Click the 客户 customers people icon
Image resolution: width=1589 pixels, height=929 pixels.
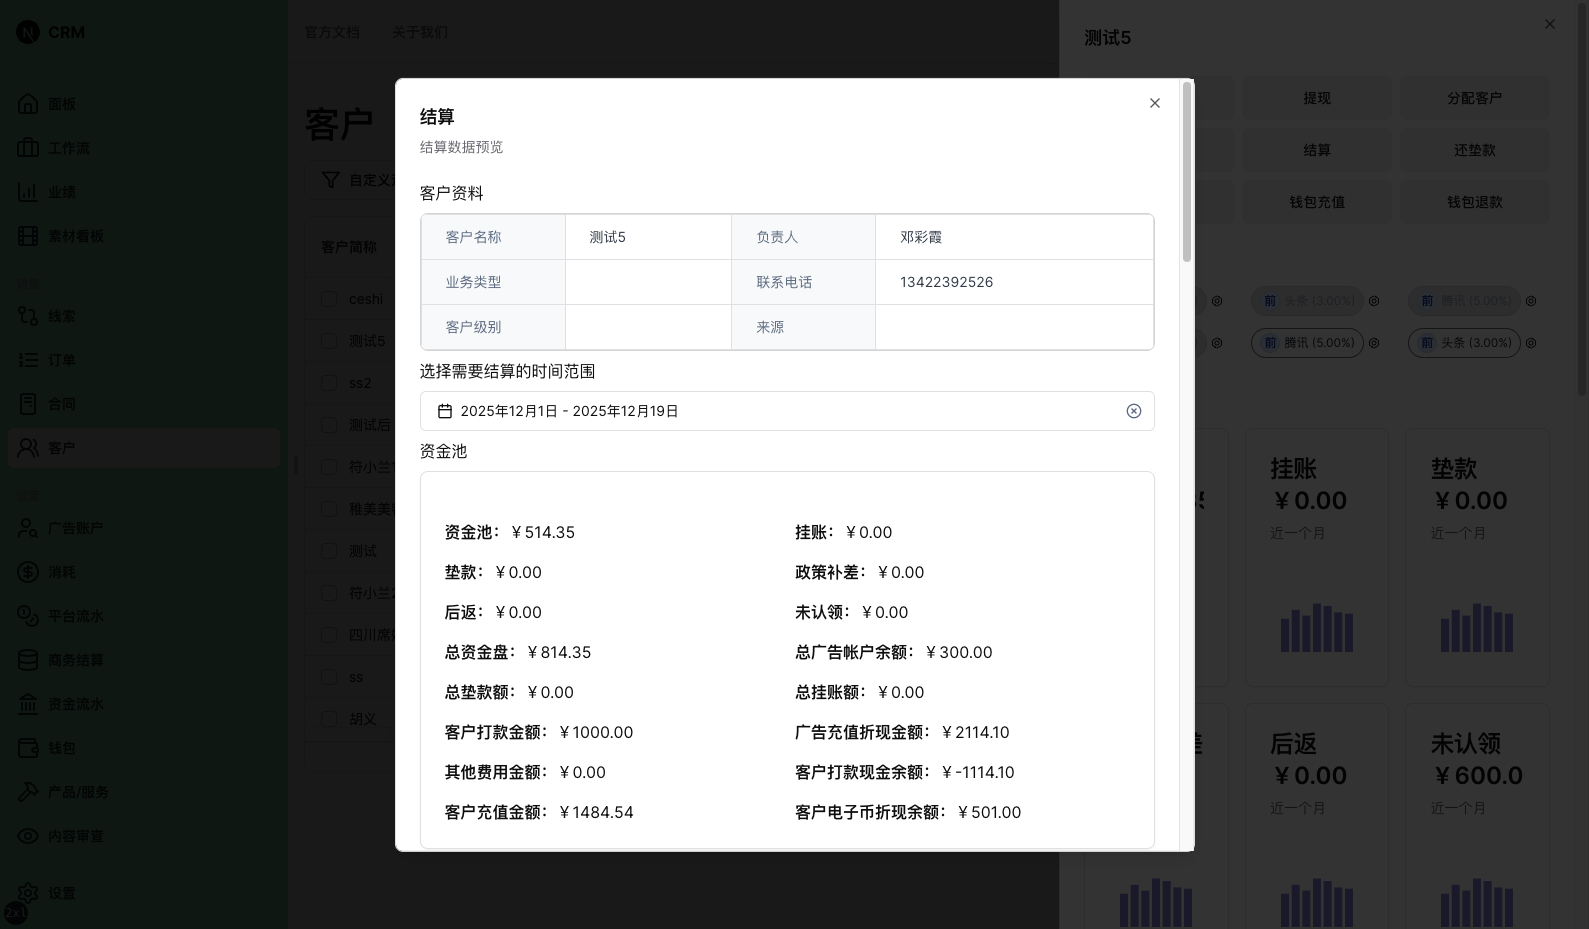point(28,448)
